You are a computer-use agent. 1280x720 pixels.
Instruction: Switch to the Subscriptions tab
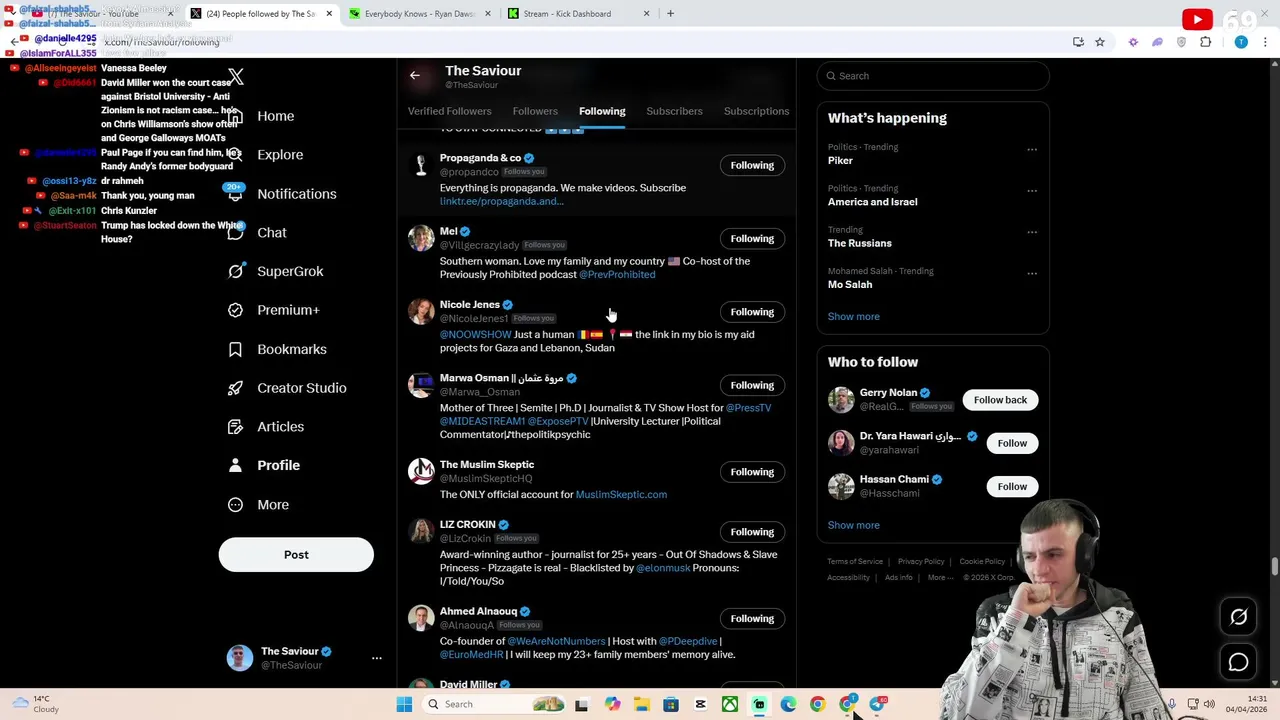[x=756, y=111]
